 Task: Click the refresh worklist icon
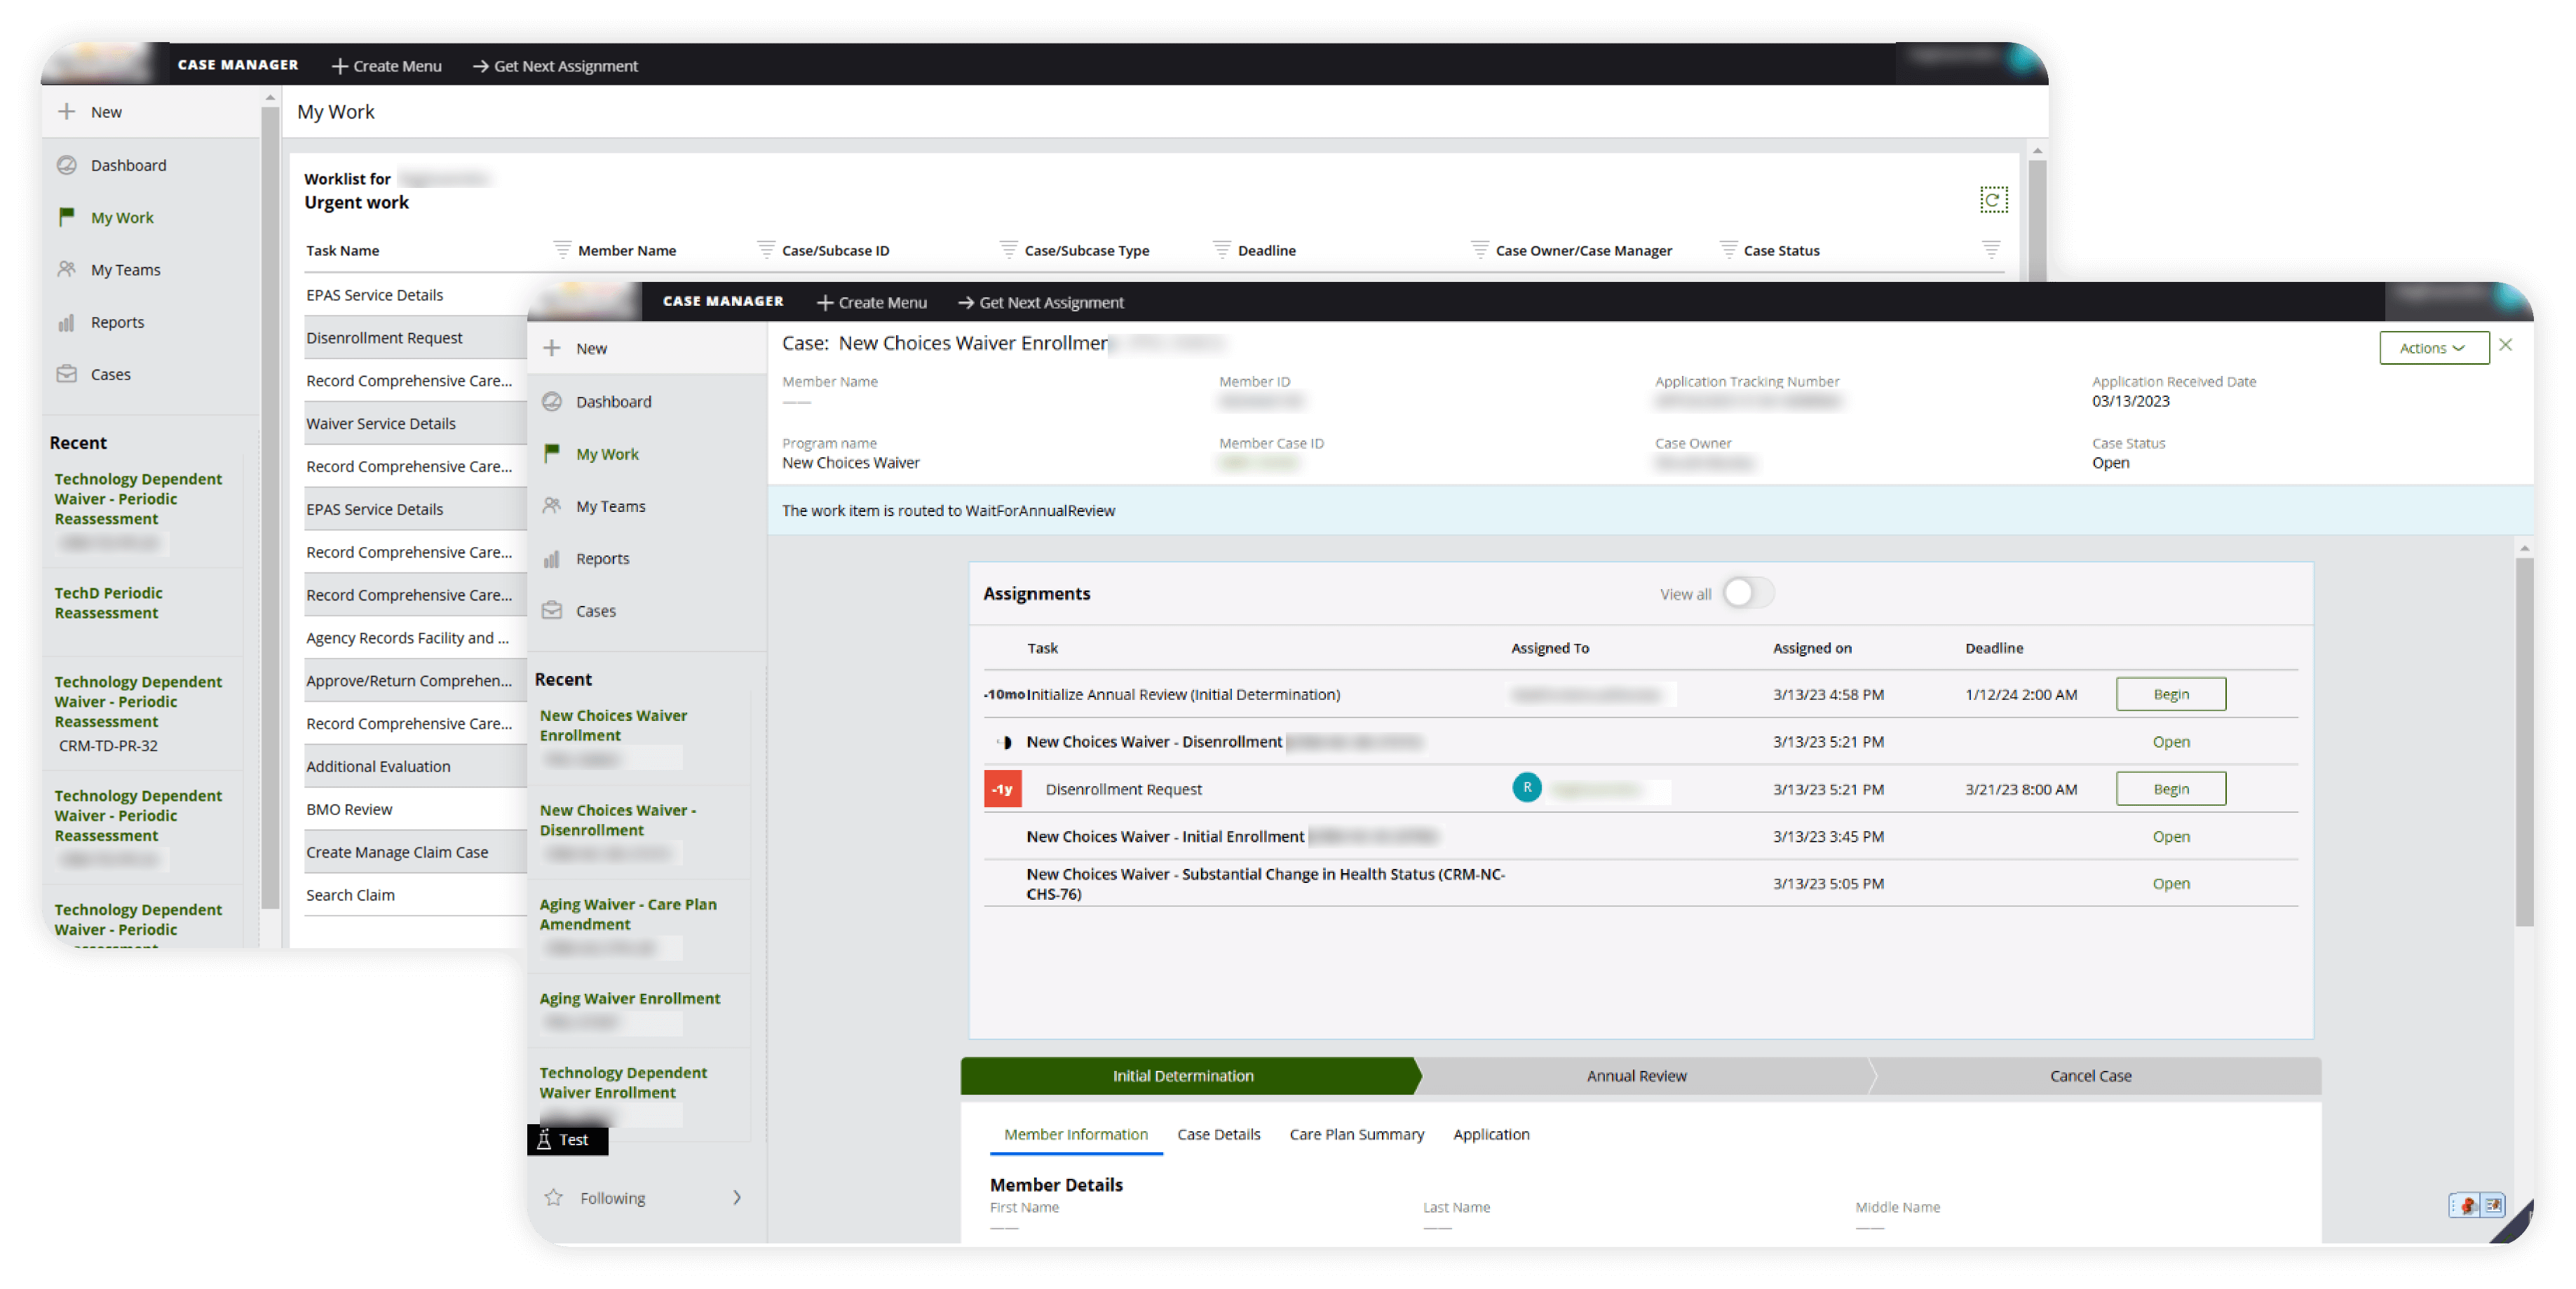tap(1992, 200)
